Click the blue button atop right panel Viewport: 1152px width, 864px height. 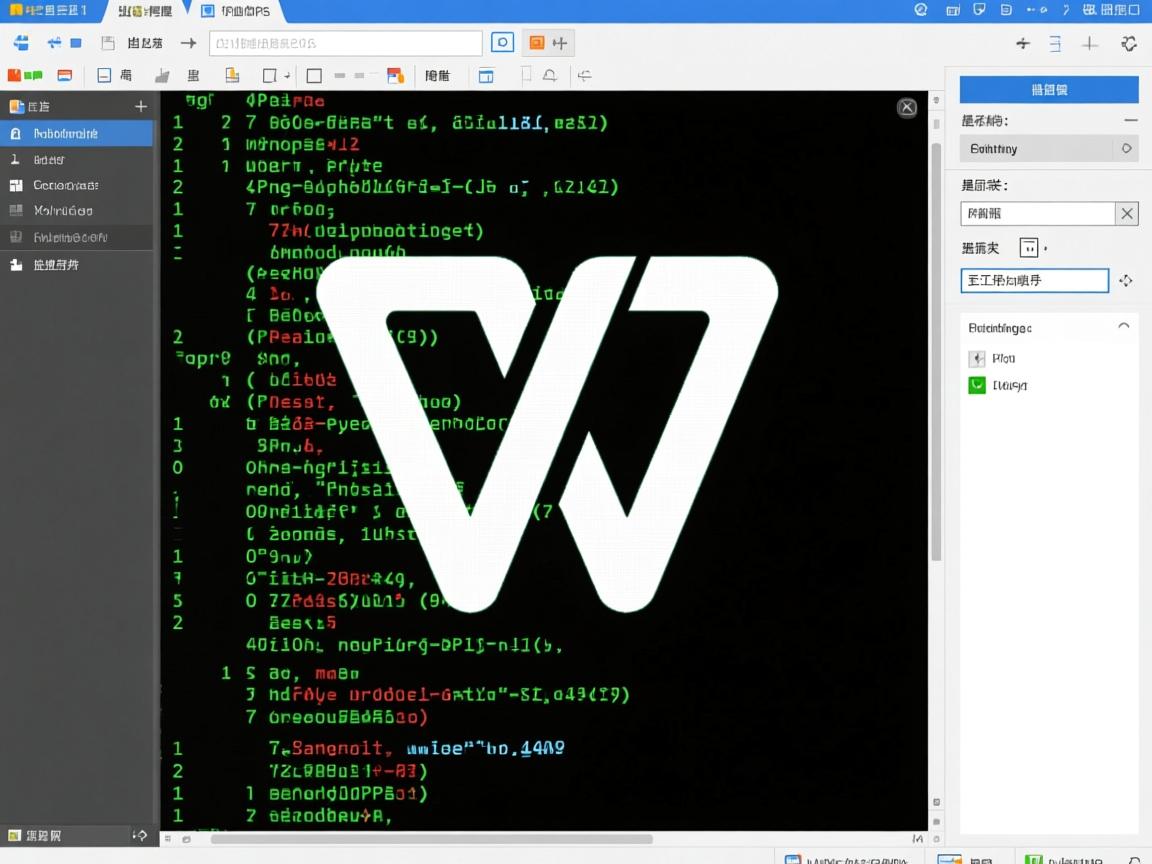1049,89
